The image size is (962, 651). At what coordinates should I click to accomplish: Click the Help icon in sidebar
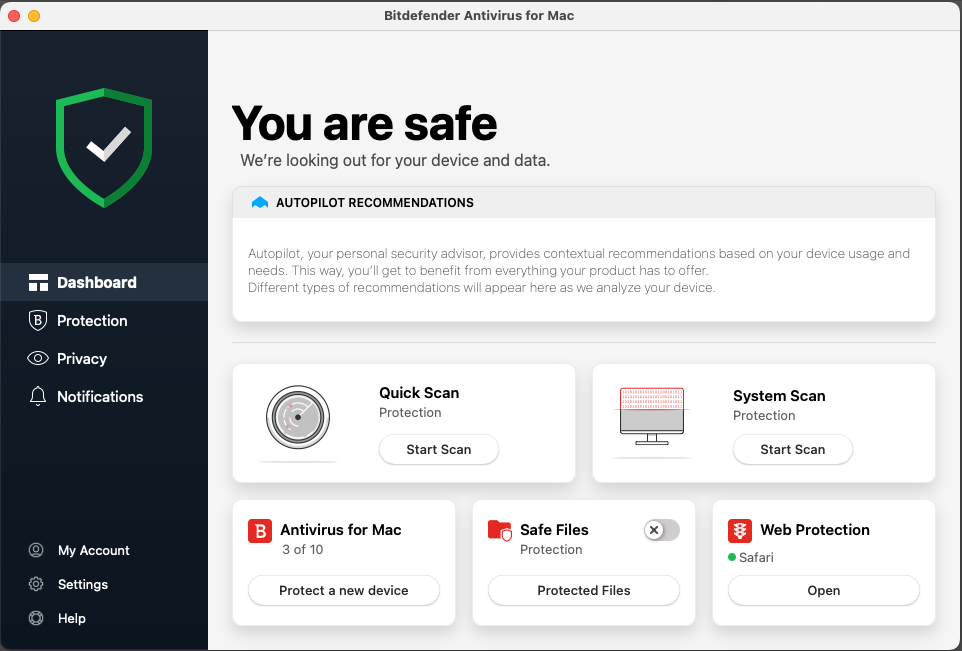(x=38, y=618)
